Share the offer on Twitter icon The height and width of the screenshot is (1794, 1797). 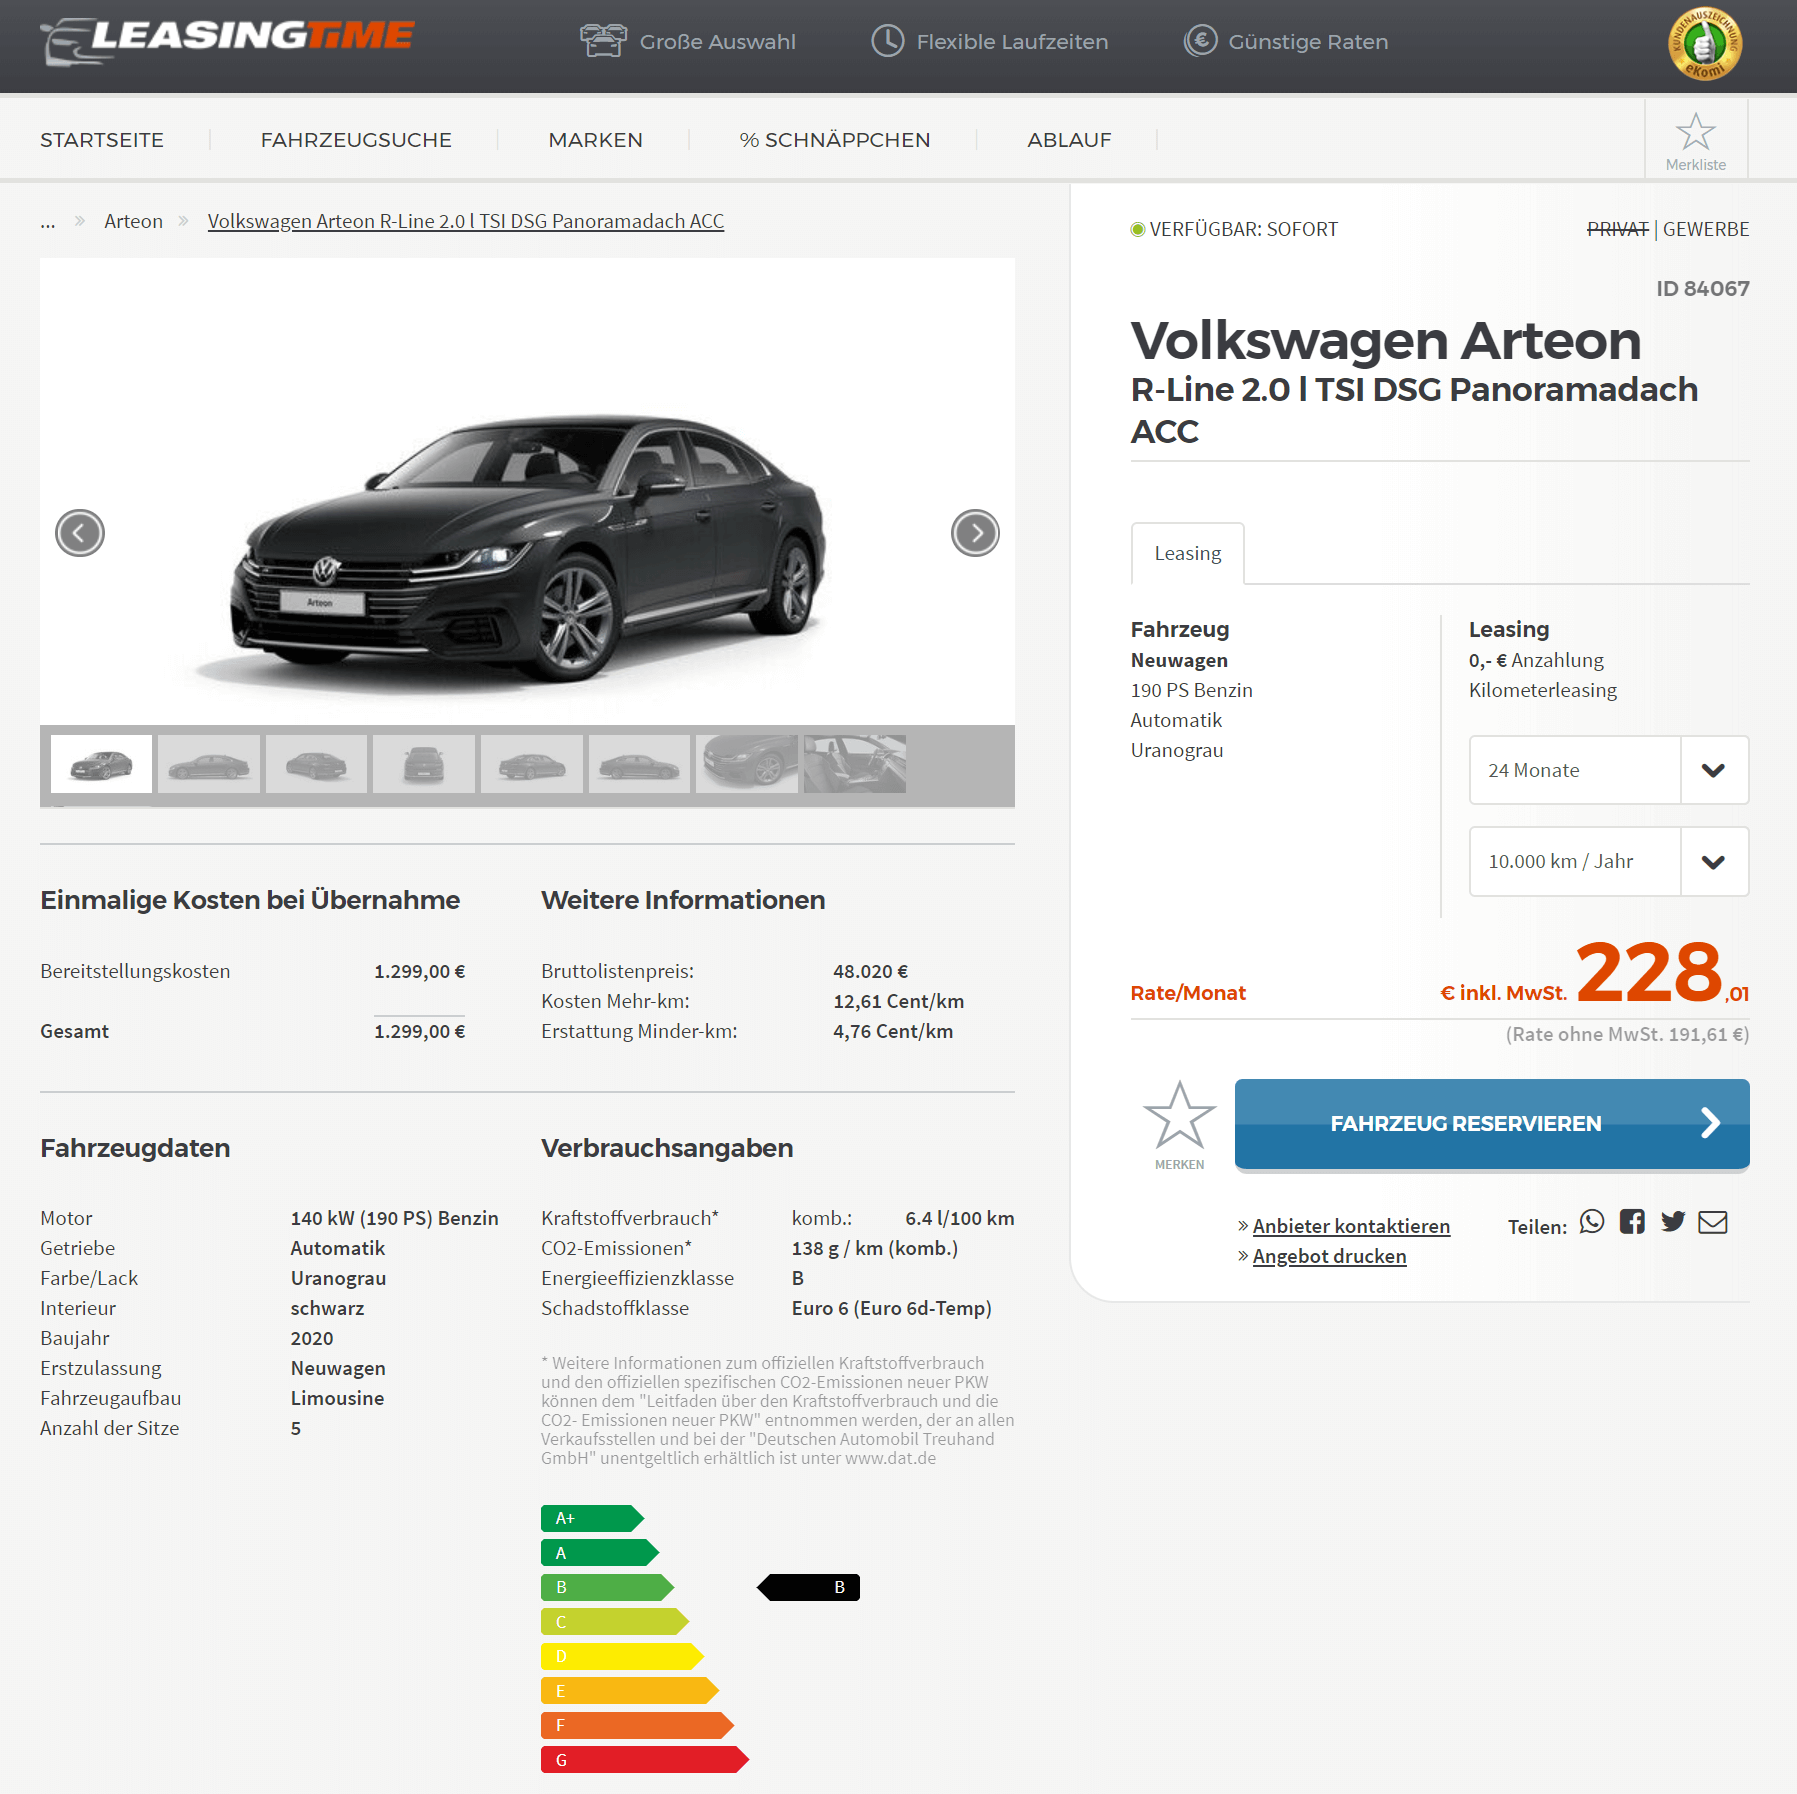click(x=1673, y=1222)
